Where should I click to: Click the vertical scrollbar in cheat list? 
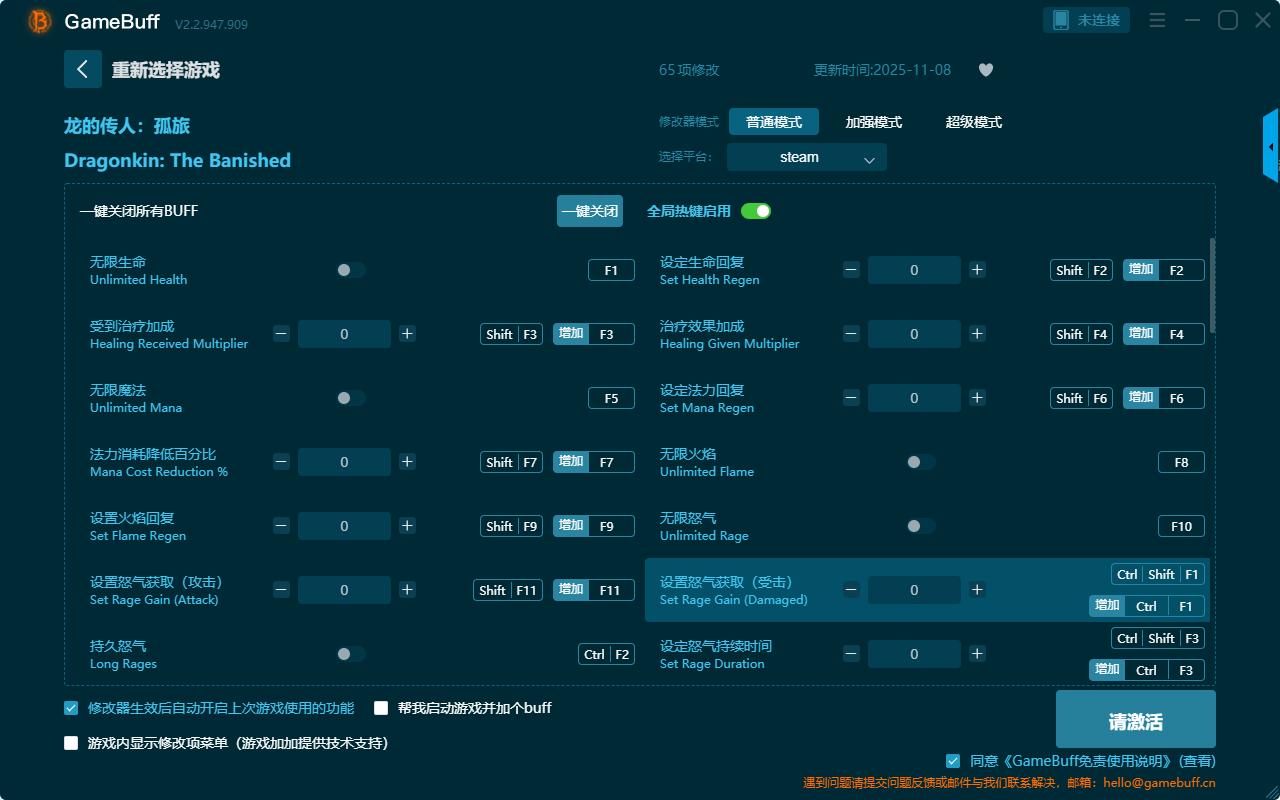point(1212,285)
